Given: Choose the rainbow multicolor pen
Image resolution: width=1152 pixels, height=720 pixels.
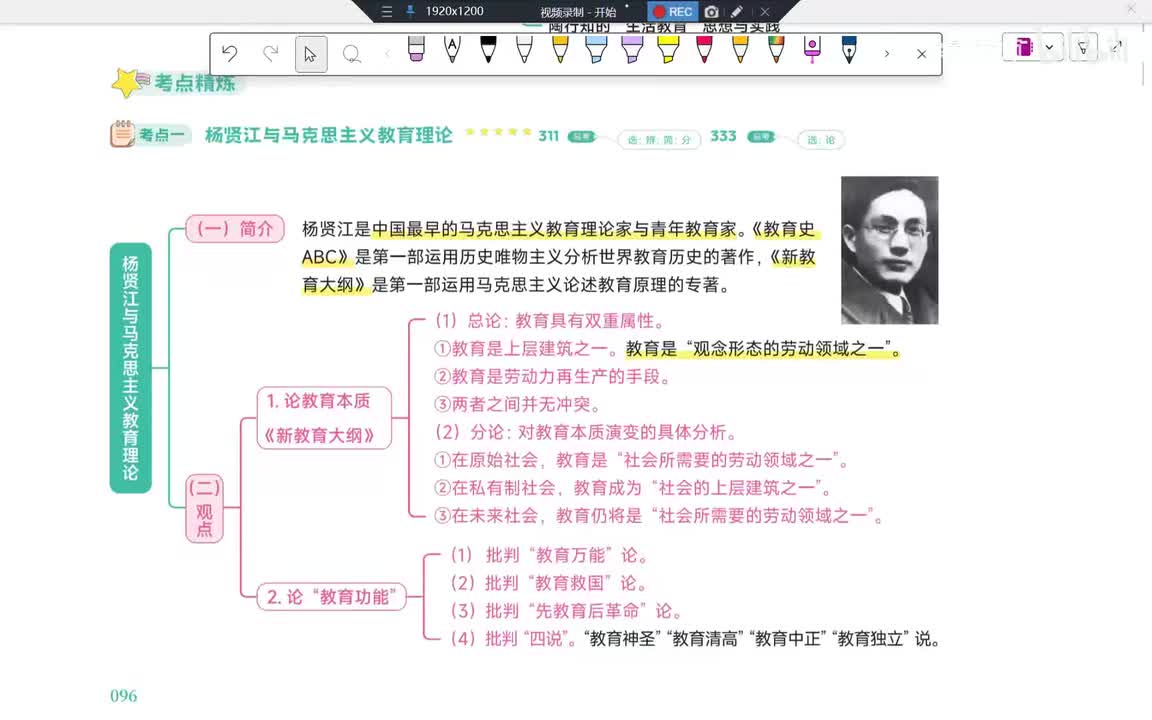Looking at the screenshot, I should coord(776,49).
